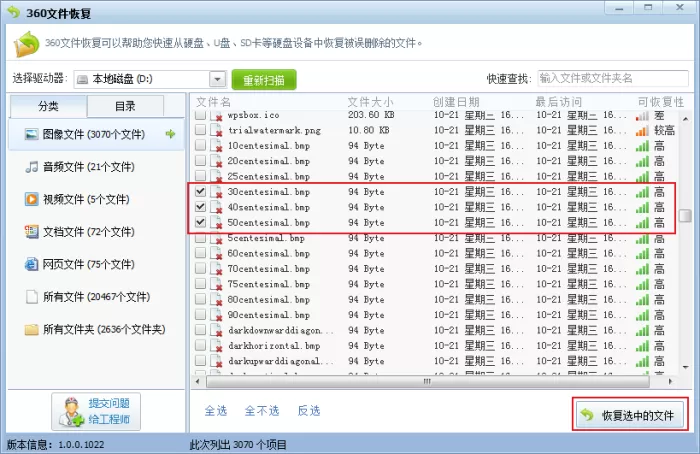
Task: Click the local disk drive icon
Action: 82,79
